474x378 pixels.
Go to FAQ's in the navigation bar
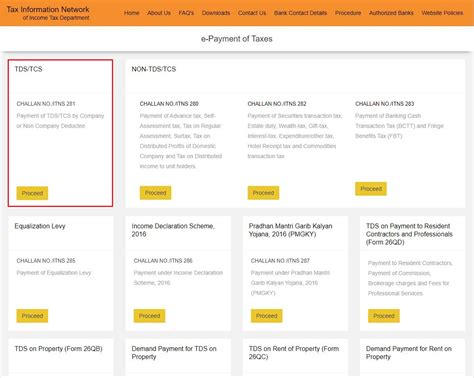pyautogui.click(x=186, y=13)
